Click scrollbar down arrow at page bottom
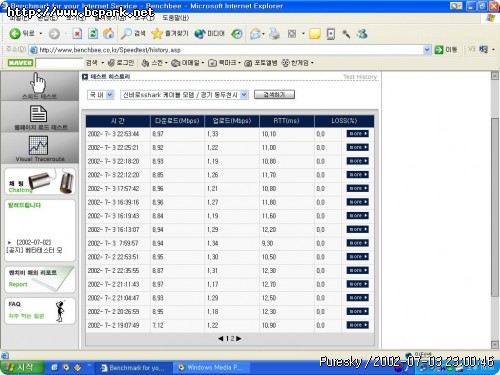This screenshot has height=375, width=500. [x=495, y=344]
